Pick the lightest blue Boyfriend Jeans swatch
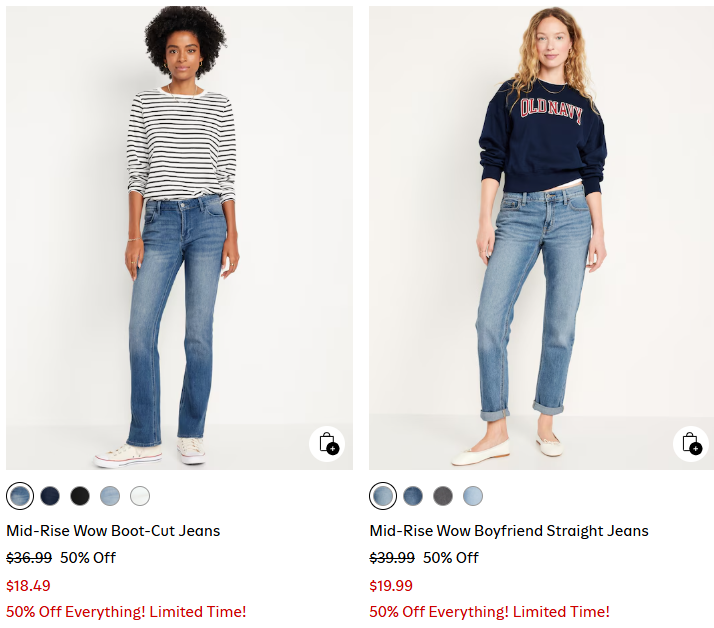The width and height of the screenshot is (714, 628). coord(473,495)
